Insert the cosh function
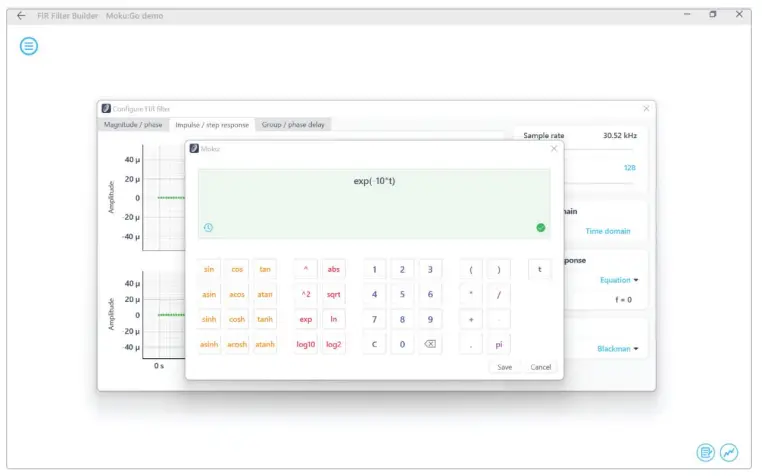Viewport: 762px width, 476px height. [237, 319]
